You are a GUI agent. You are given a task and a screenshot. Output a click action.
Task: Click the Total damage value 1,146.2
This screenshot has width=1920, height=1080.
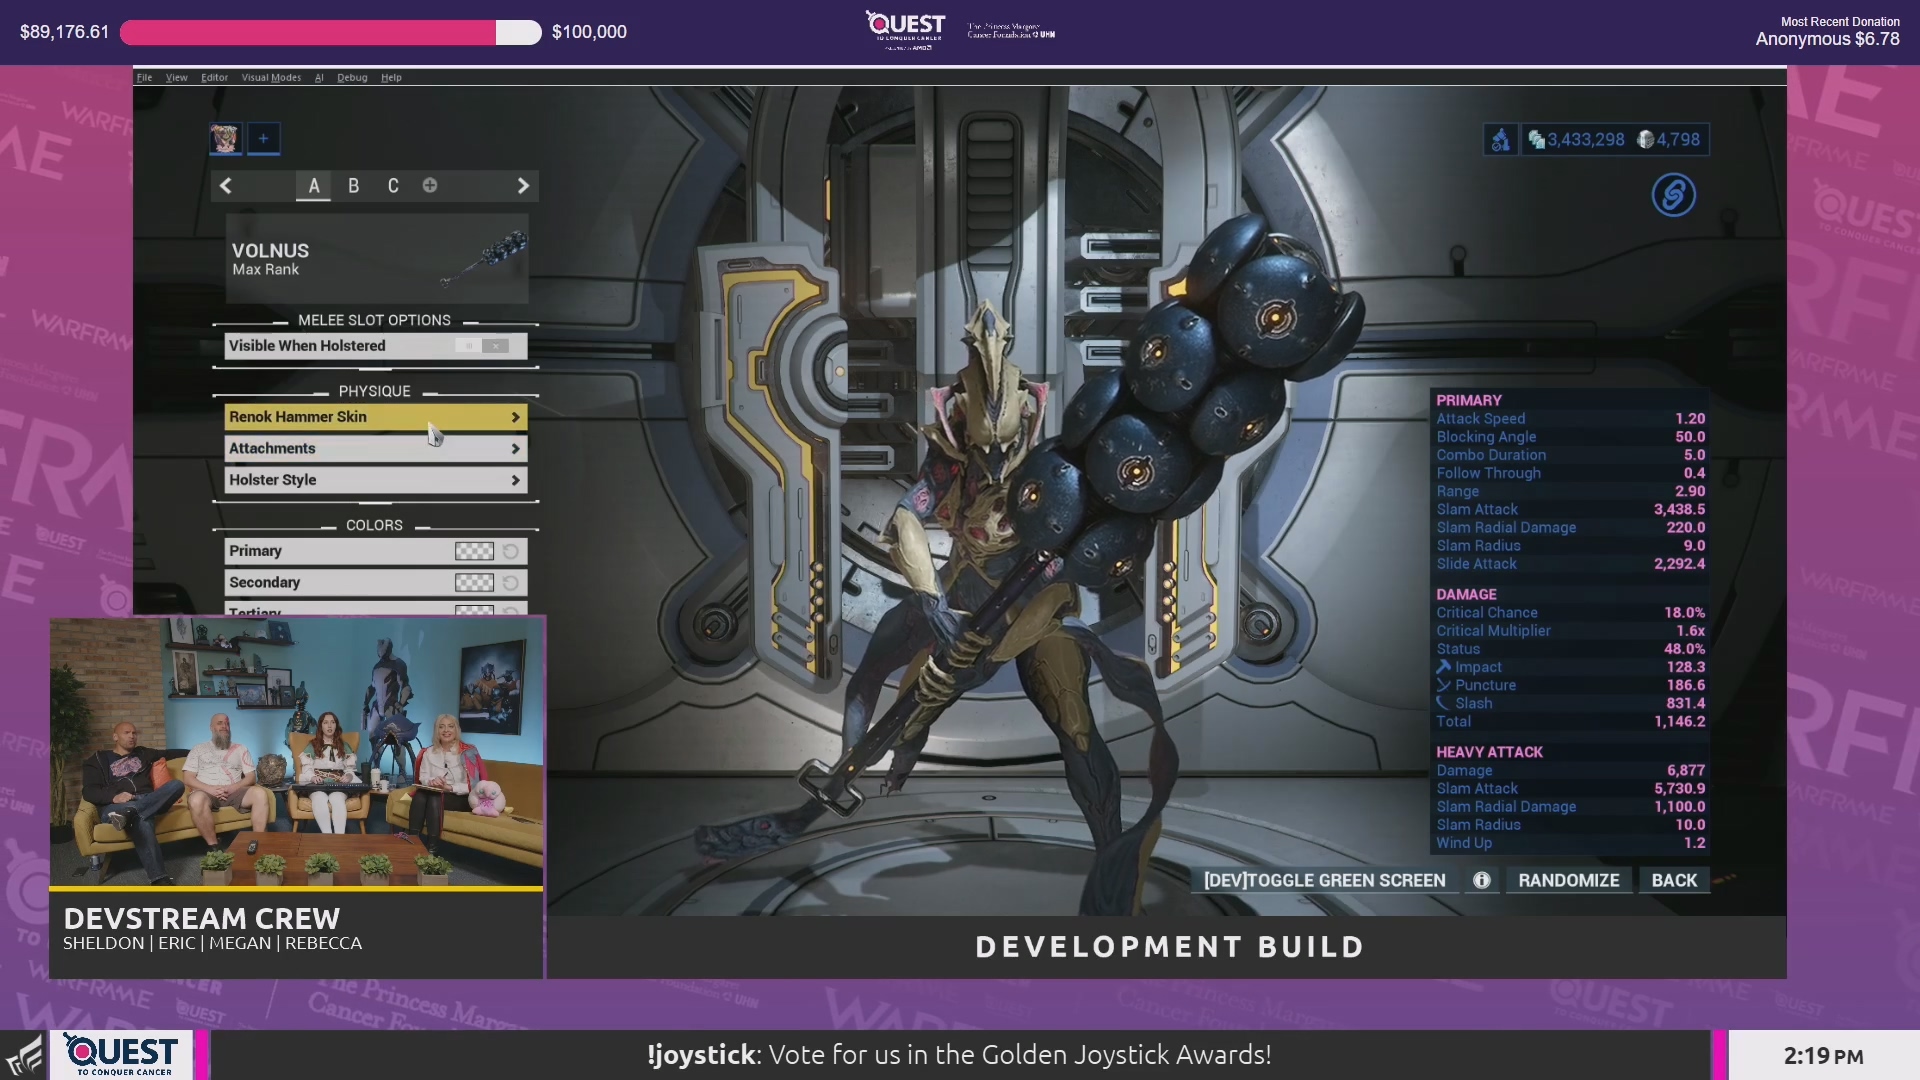(1680, 721)
